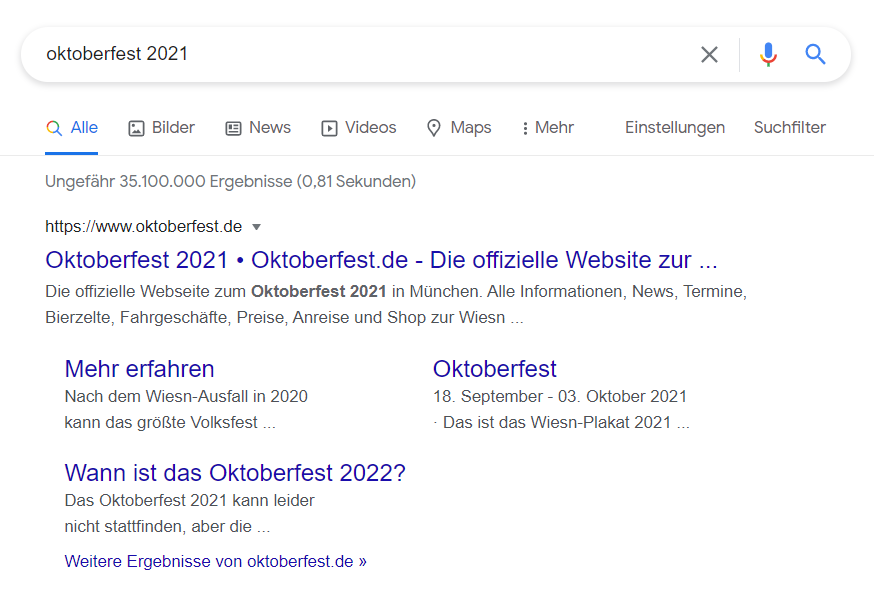The height and width of the screenshot is (590, 874).
Task: Click the News newspaper icon
Action: (233, 128)
